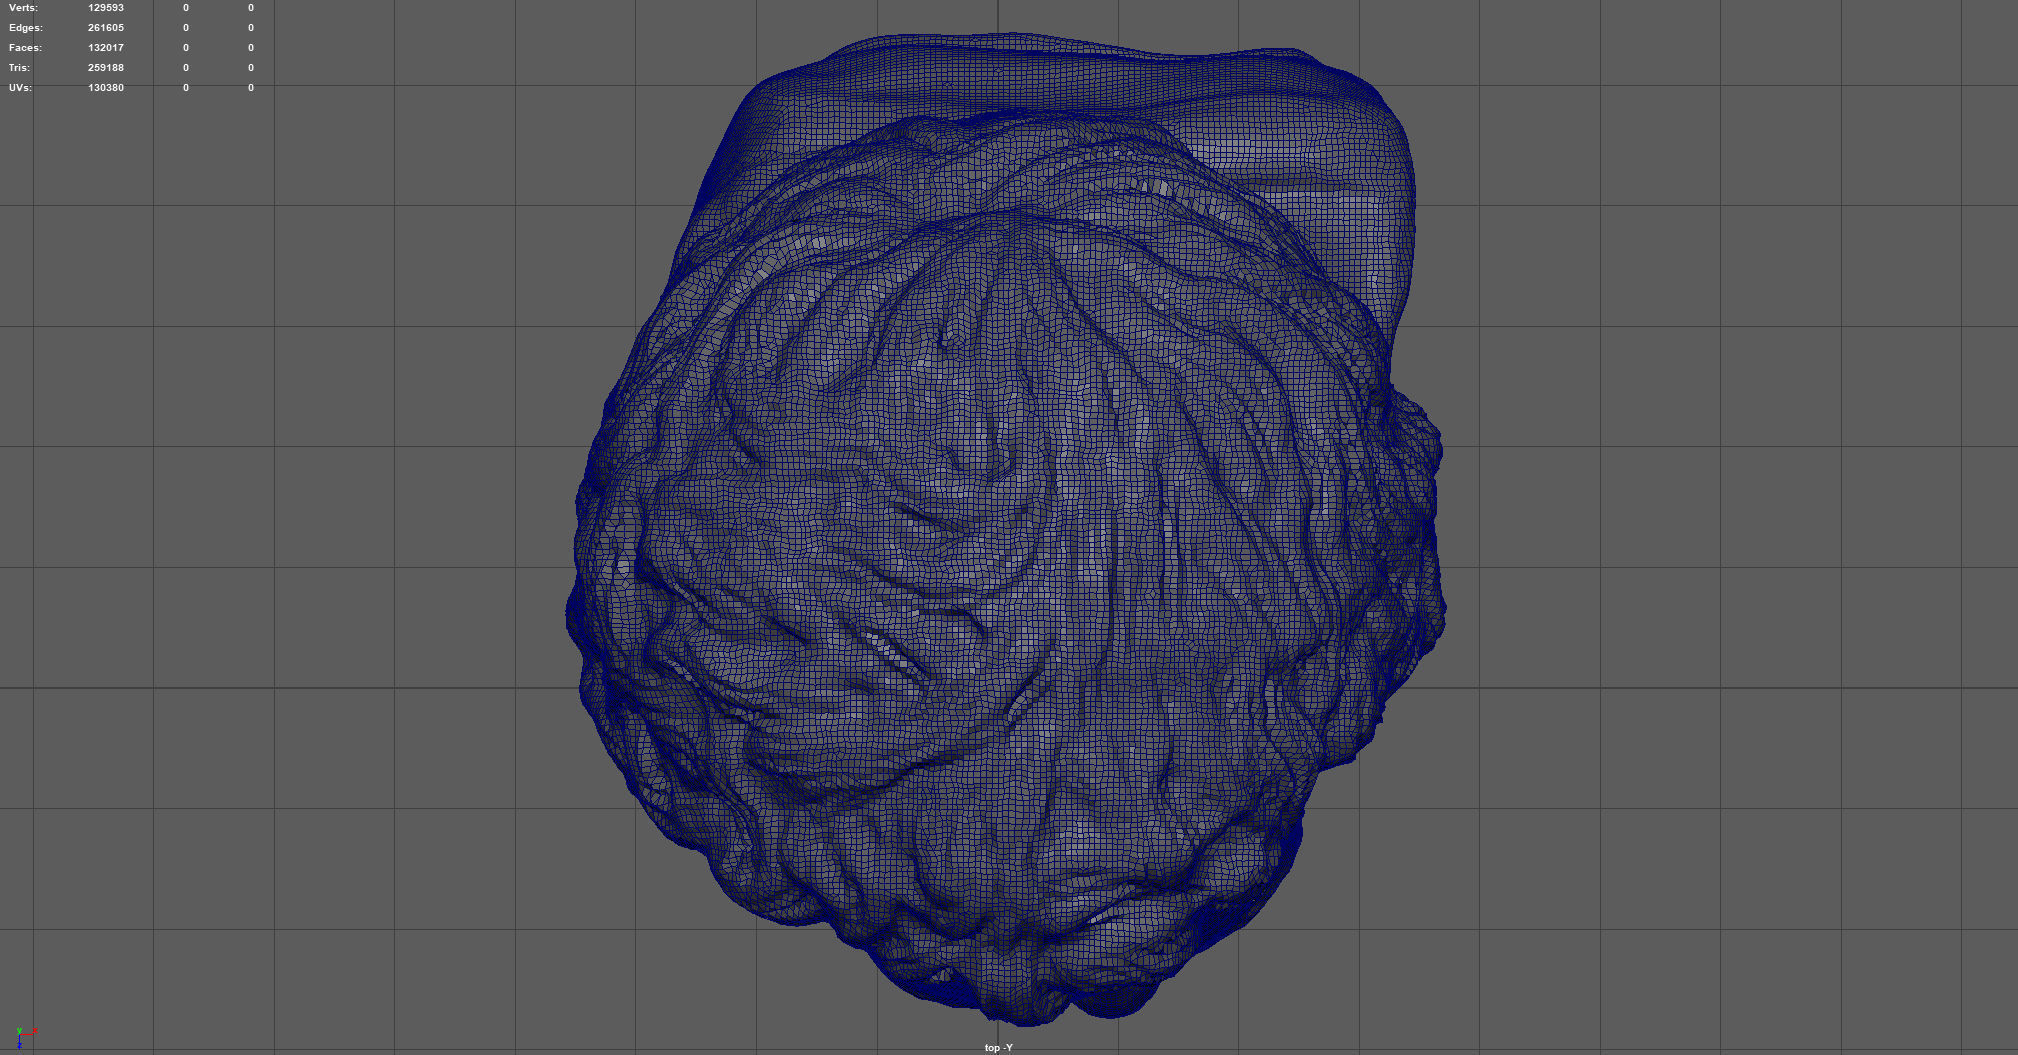Click the UVs count 130380
The width and height of the screenshot is (2018, 1055).
coord(106,88)
